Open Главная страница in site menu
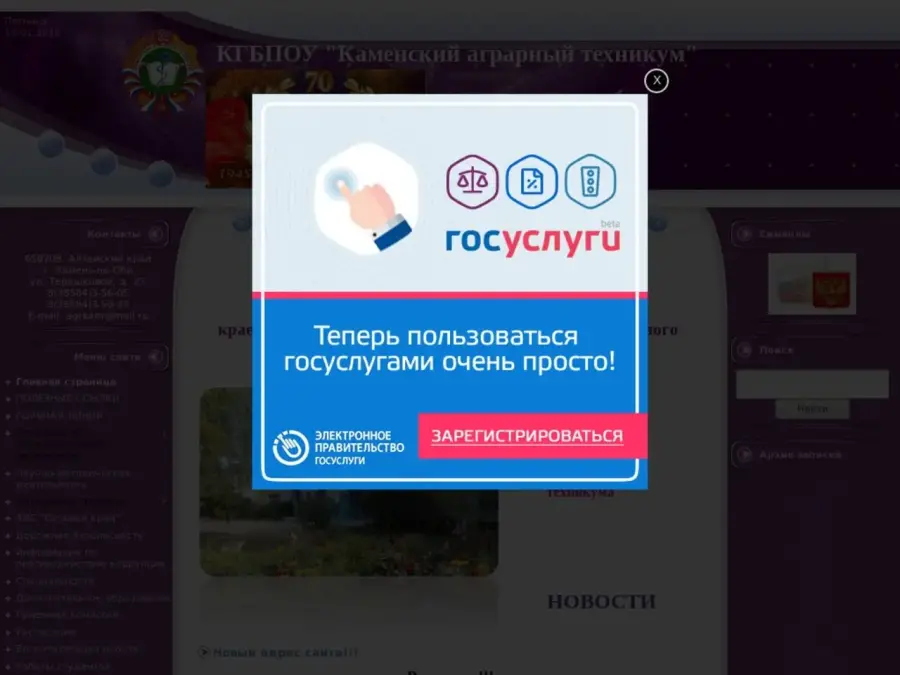Screen dimensions: 900x675 click(x=66, y=382)
